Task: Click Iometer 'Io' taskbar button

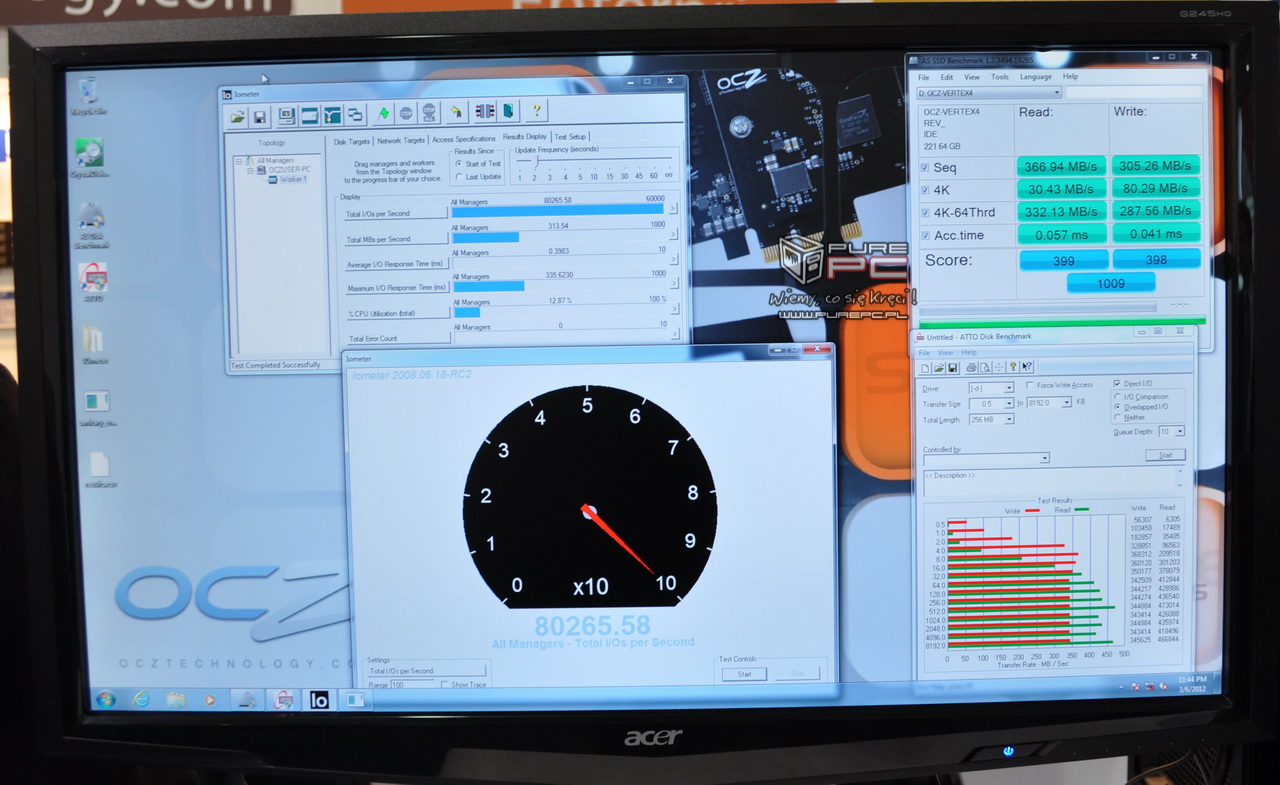Action: [319, 700]
